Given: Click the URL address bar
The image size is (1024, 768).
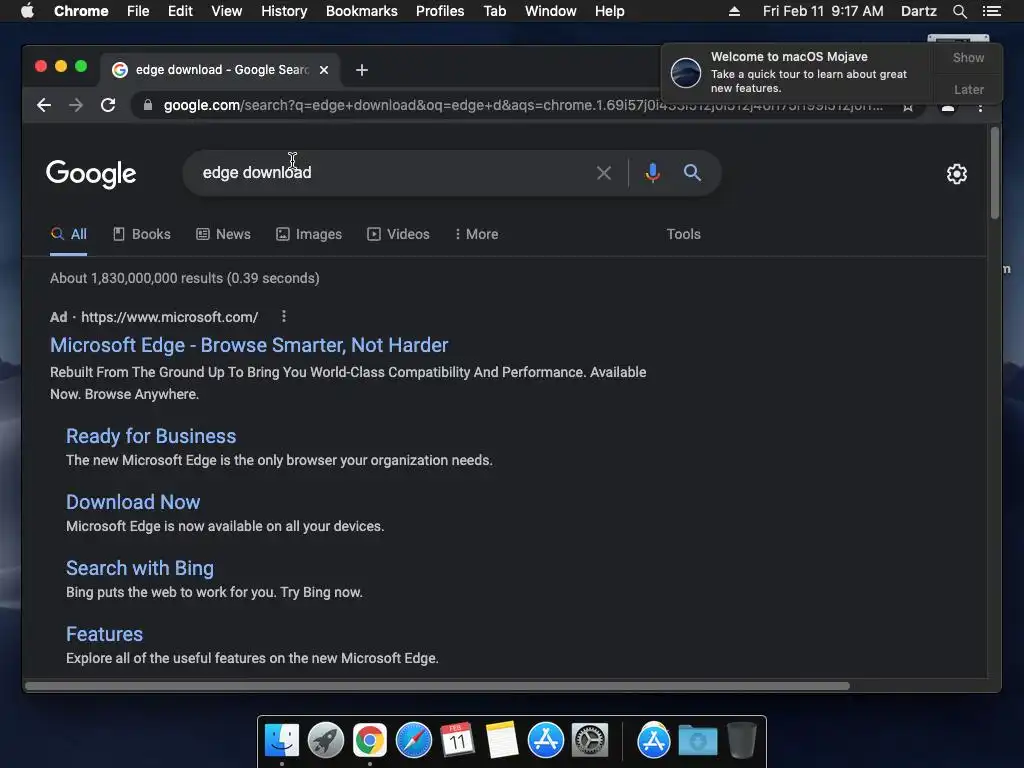Looking at the screenshot, I should tap(522, 105).
